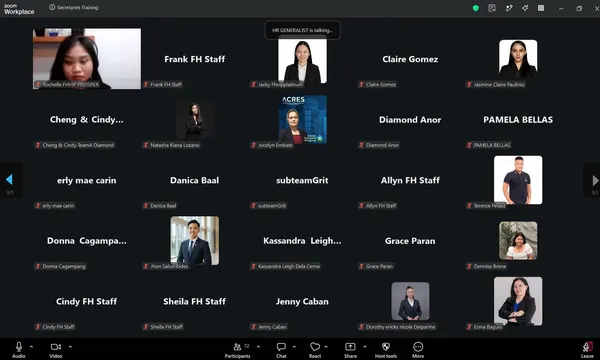Click the large 'Allyn FH Staff' tile name
Image resolution: width=600 pixels, height=360 pixels.
(x=410, y=180)
